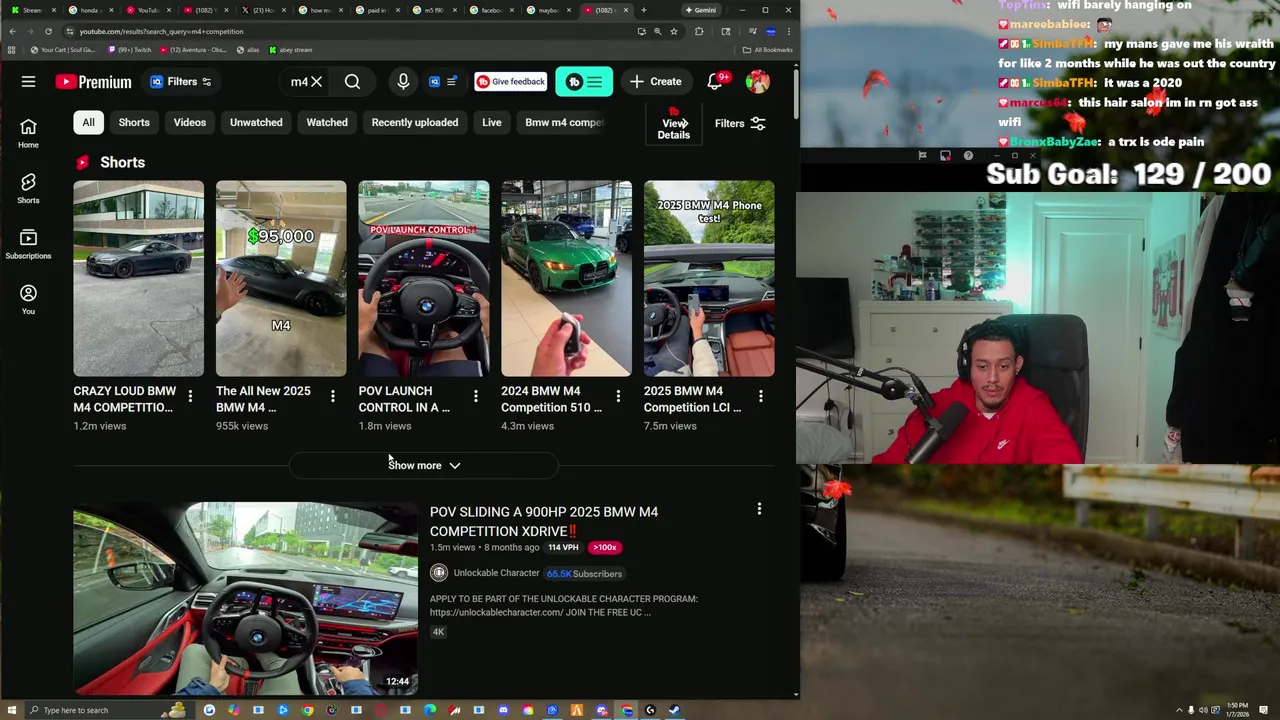Open the Create menu
Screen dimensions: 1280x720
click(x=655, y=82)
